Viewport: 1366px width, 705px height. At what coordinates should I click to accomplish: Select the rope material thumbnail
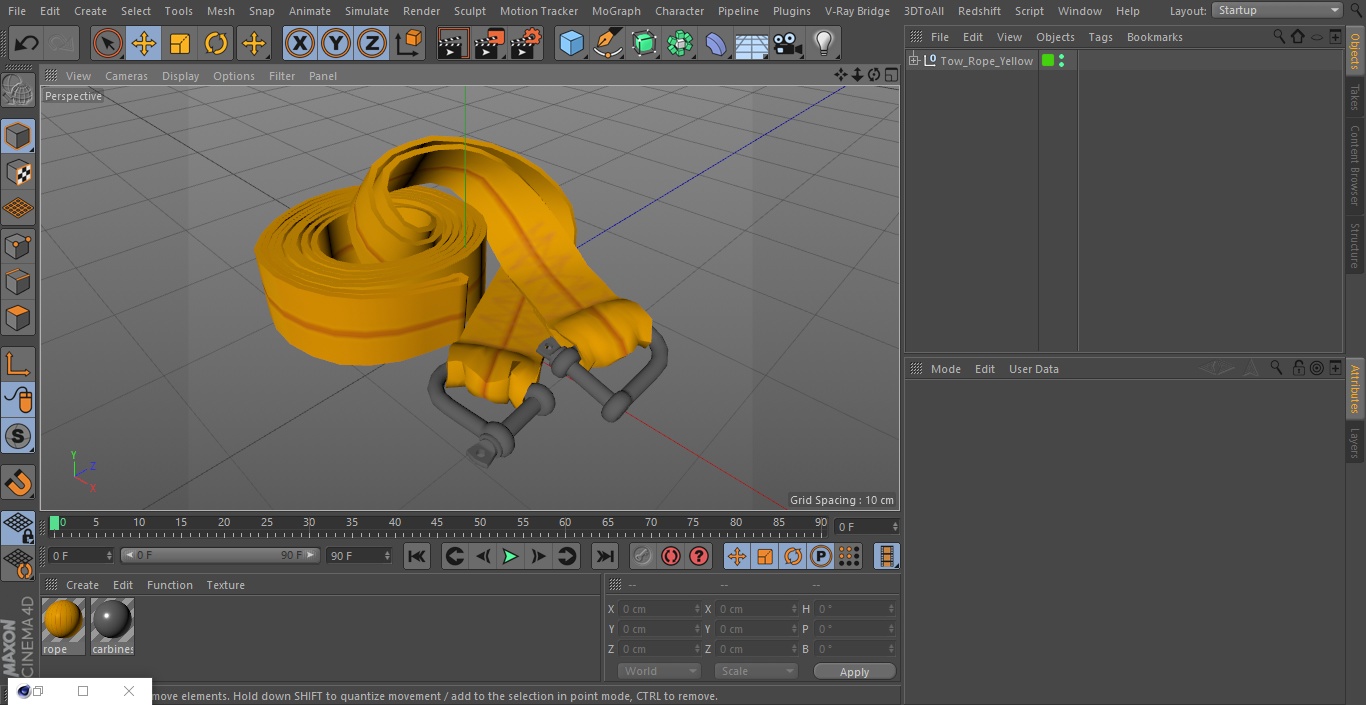[63, 620]
